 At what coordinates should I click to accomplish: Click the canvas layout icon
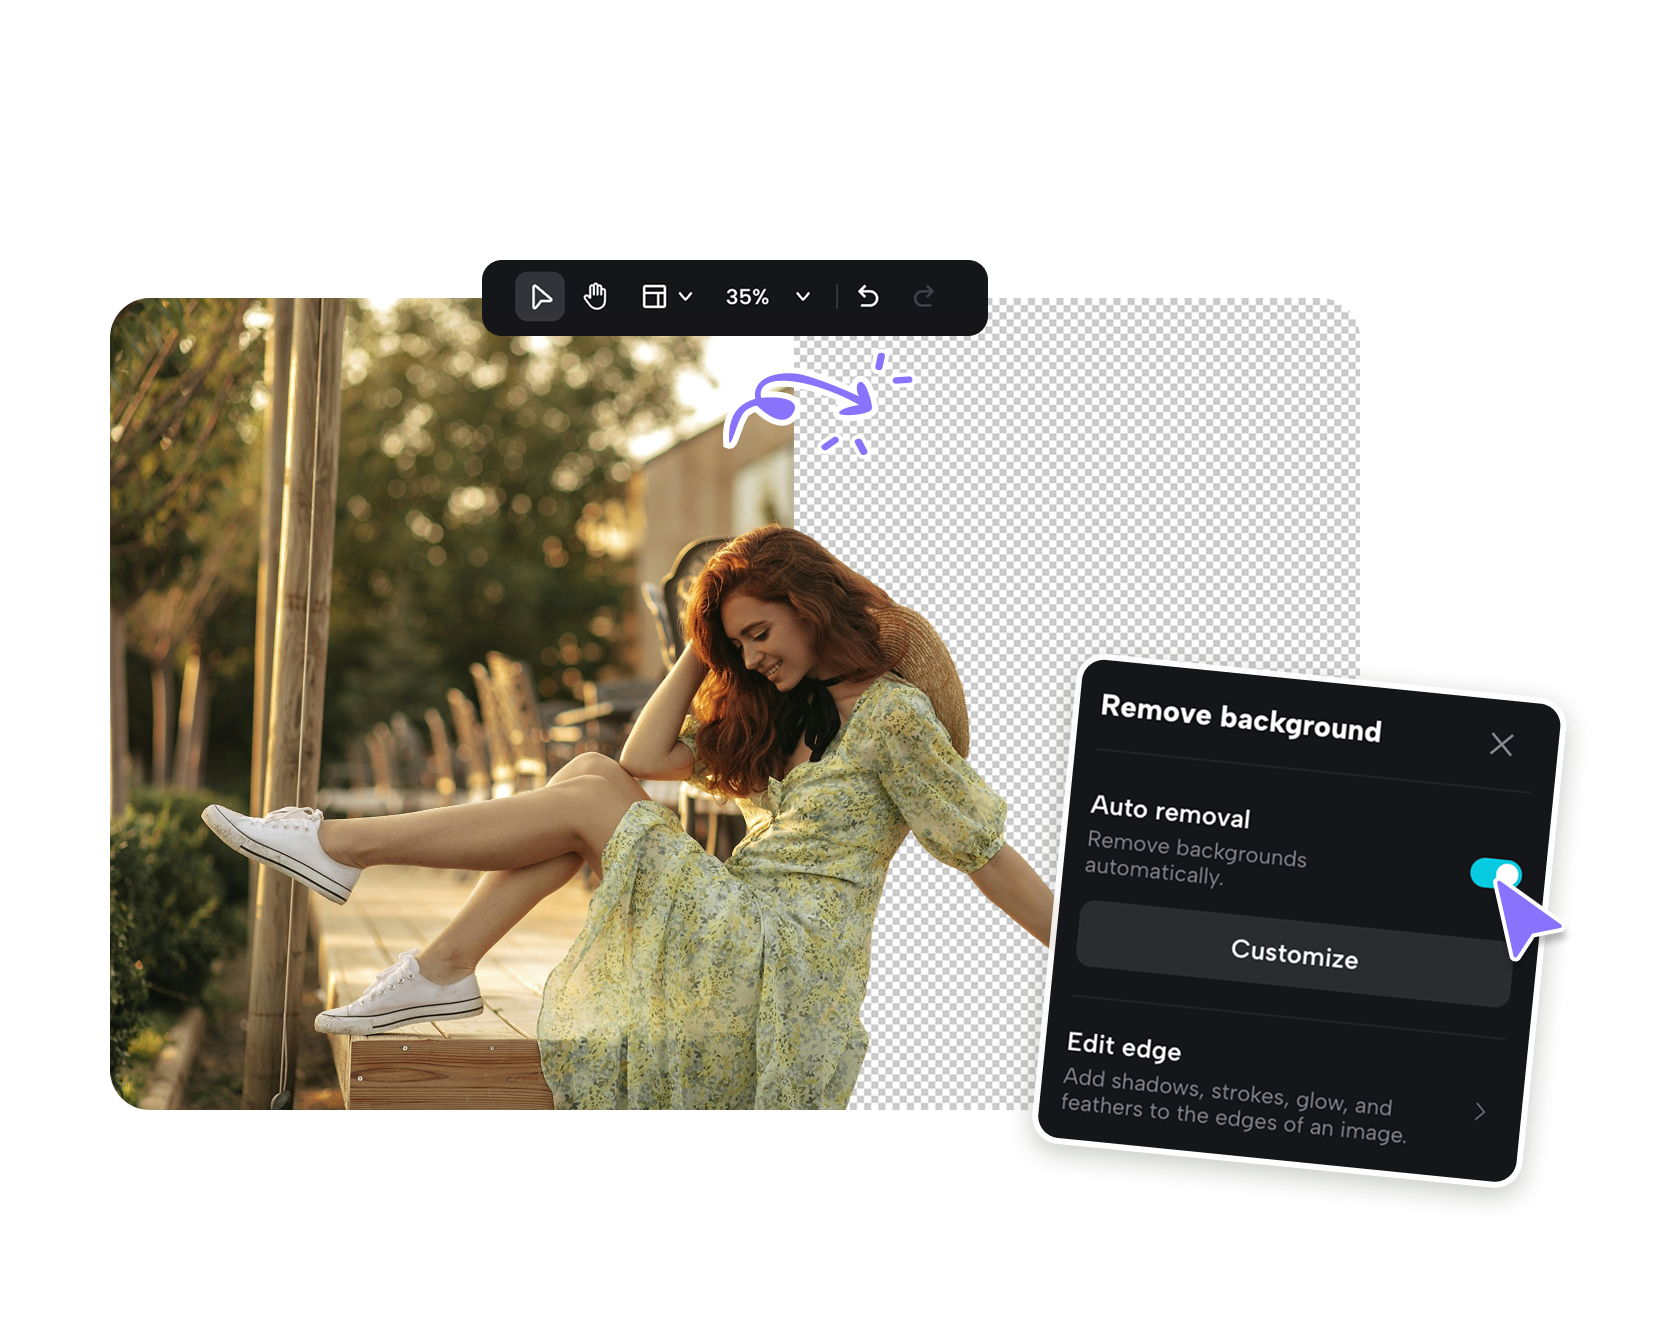click(655, 296)
